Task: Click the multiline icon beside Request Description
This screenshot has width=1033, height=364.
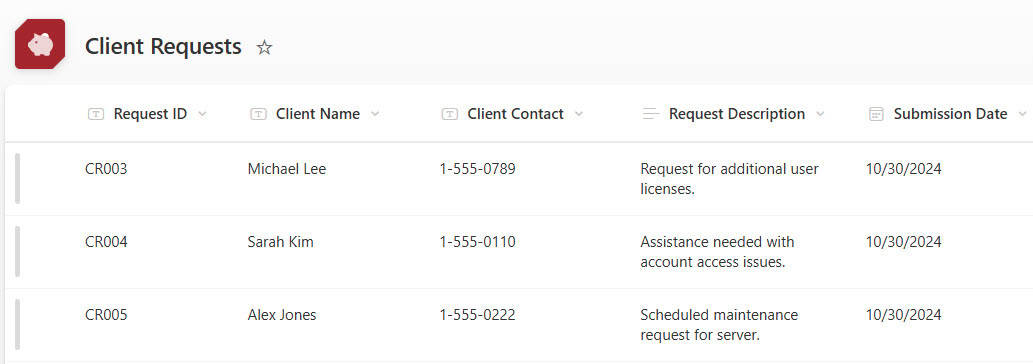Action: (651, 115)
